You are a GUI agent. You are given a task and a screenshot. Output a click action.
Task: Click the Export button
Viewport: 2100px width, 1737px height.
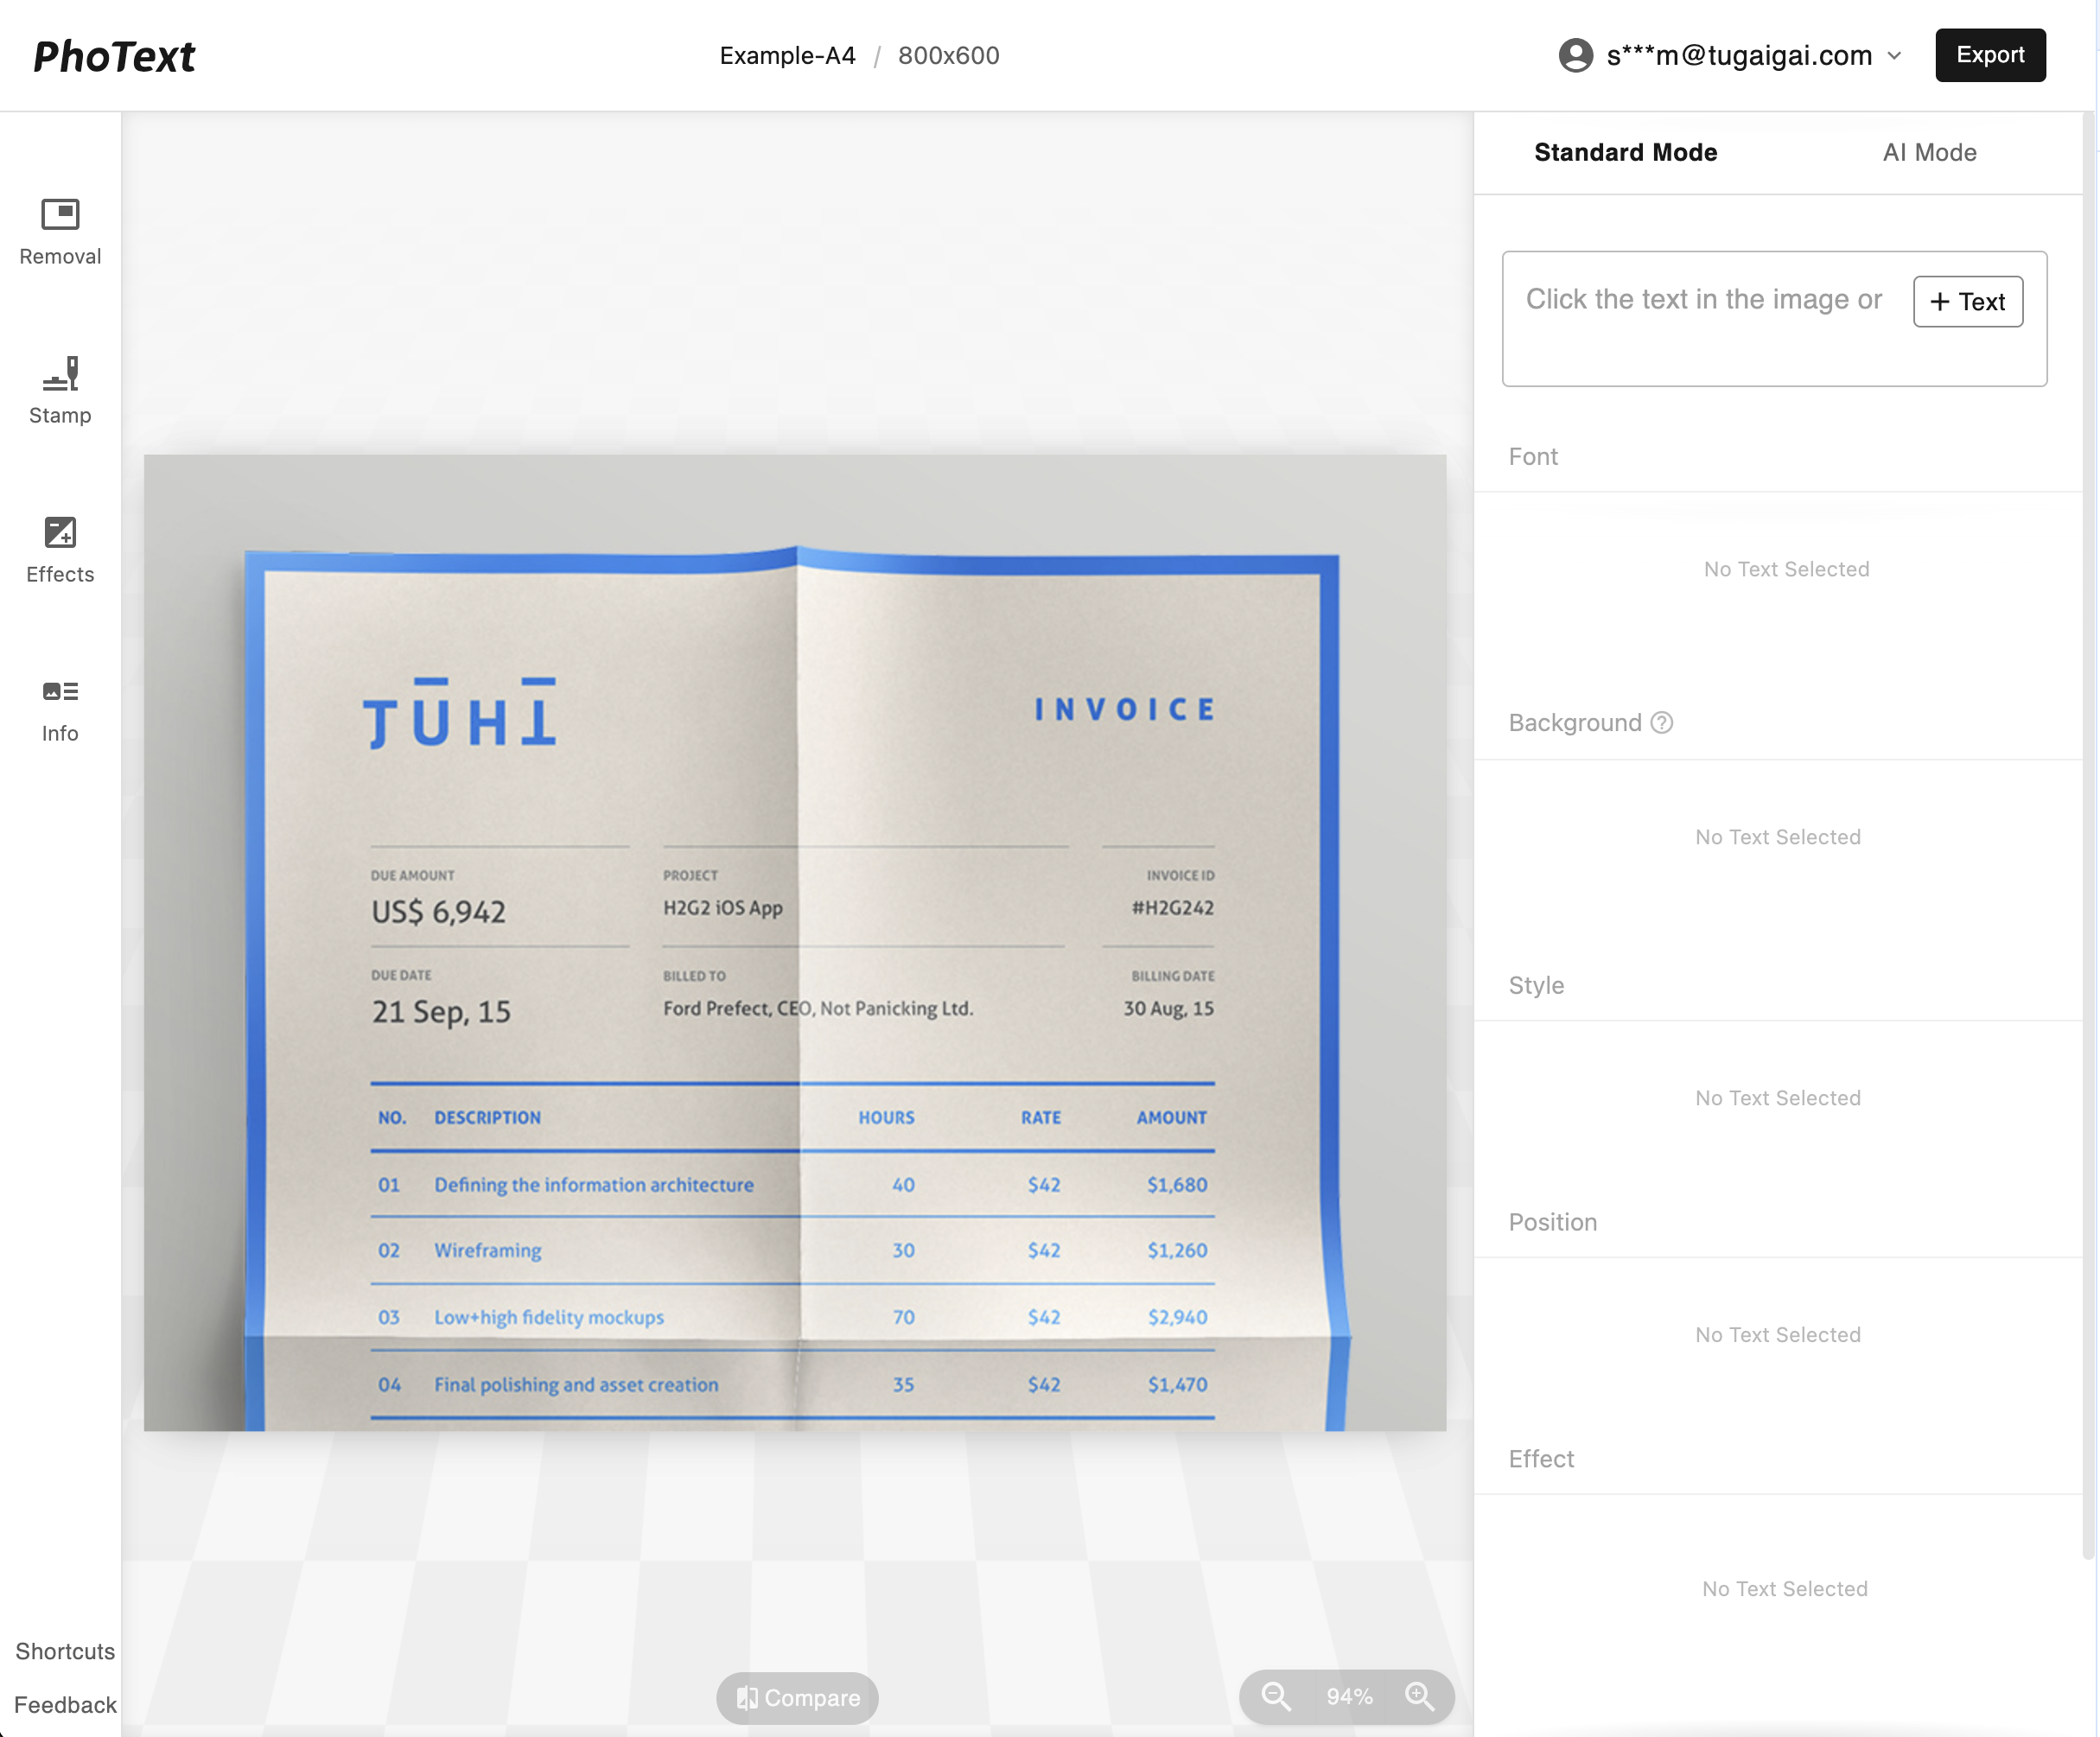tap(1990, 56)
